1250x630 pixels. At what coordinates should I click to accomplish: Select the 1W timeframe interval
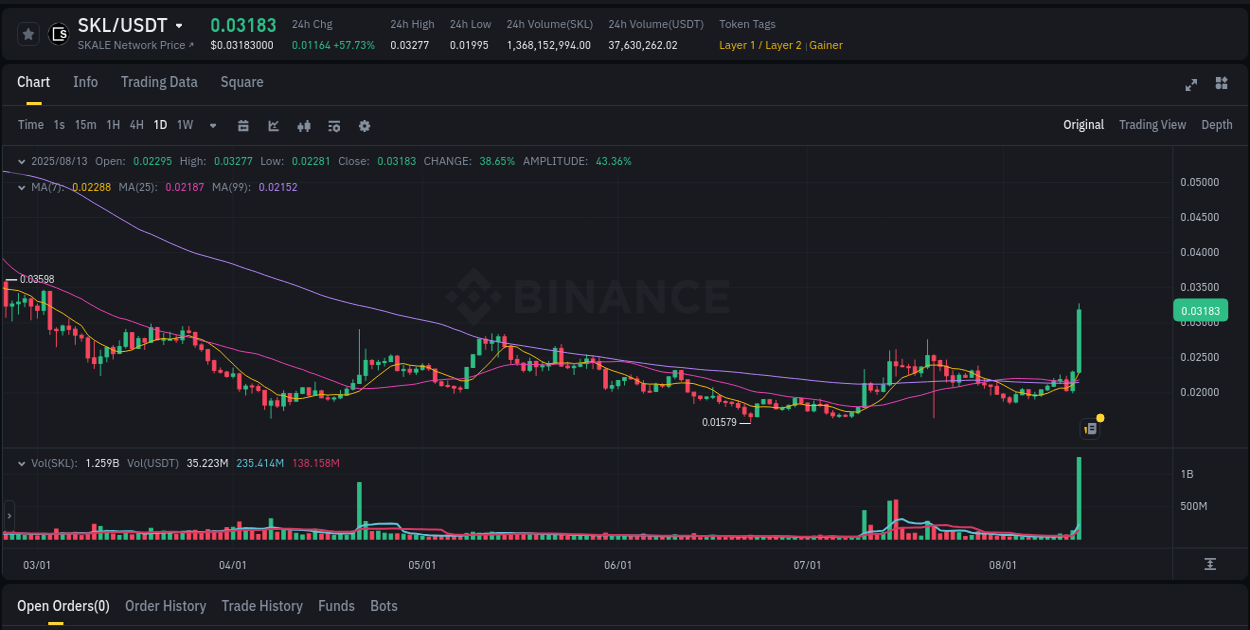[184, 125]
